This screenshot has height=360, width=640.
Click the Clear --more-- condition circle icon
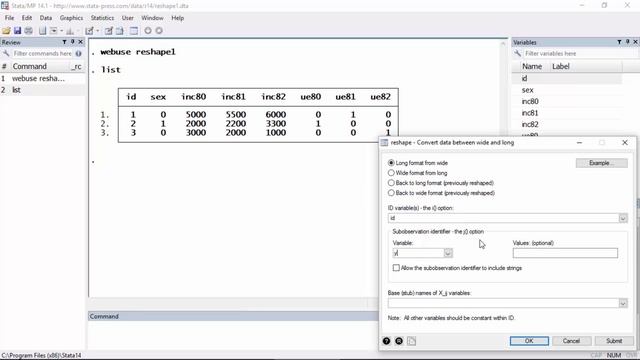[148, 31]
